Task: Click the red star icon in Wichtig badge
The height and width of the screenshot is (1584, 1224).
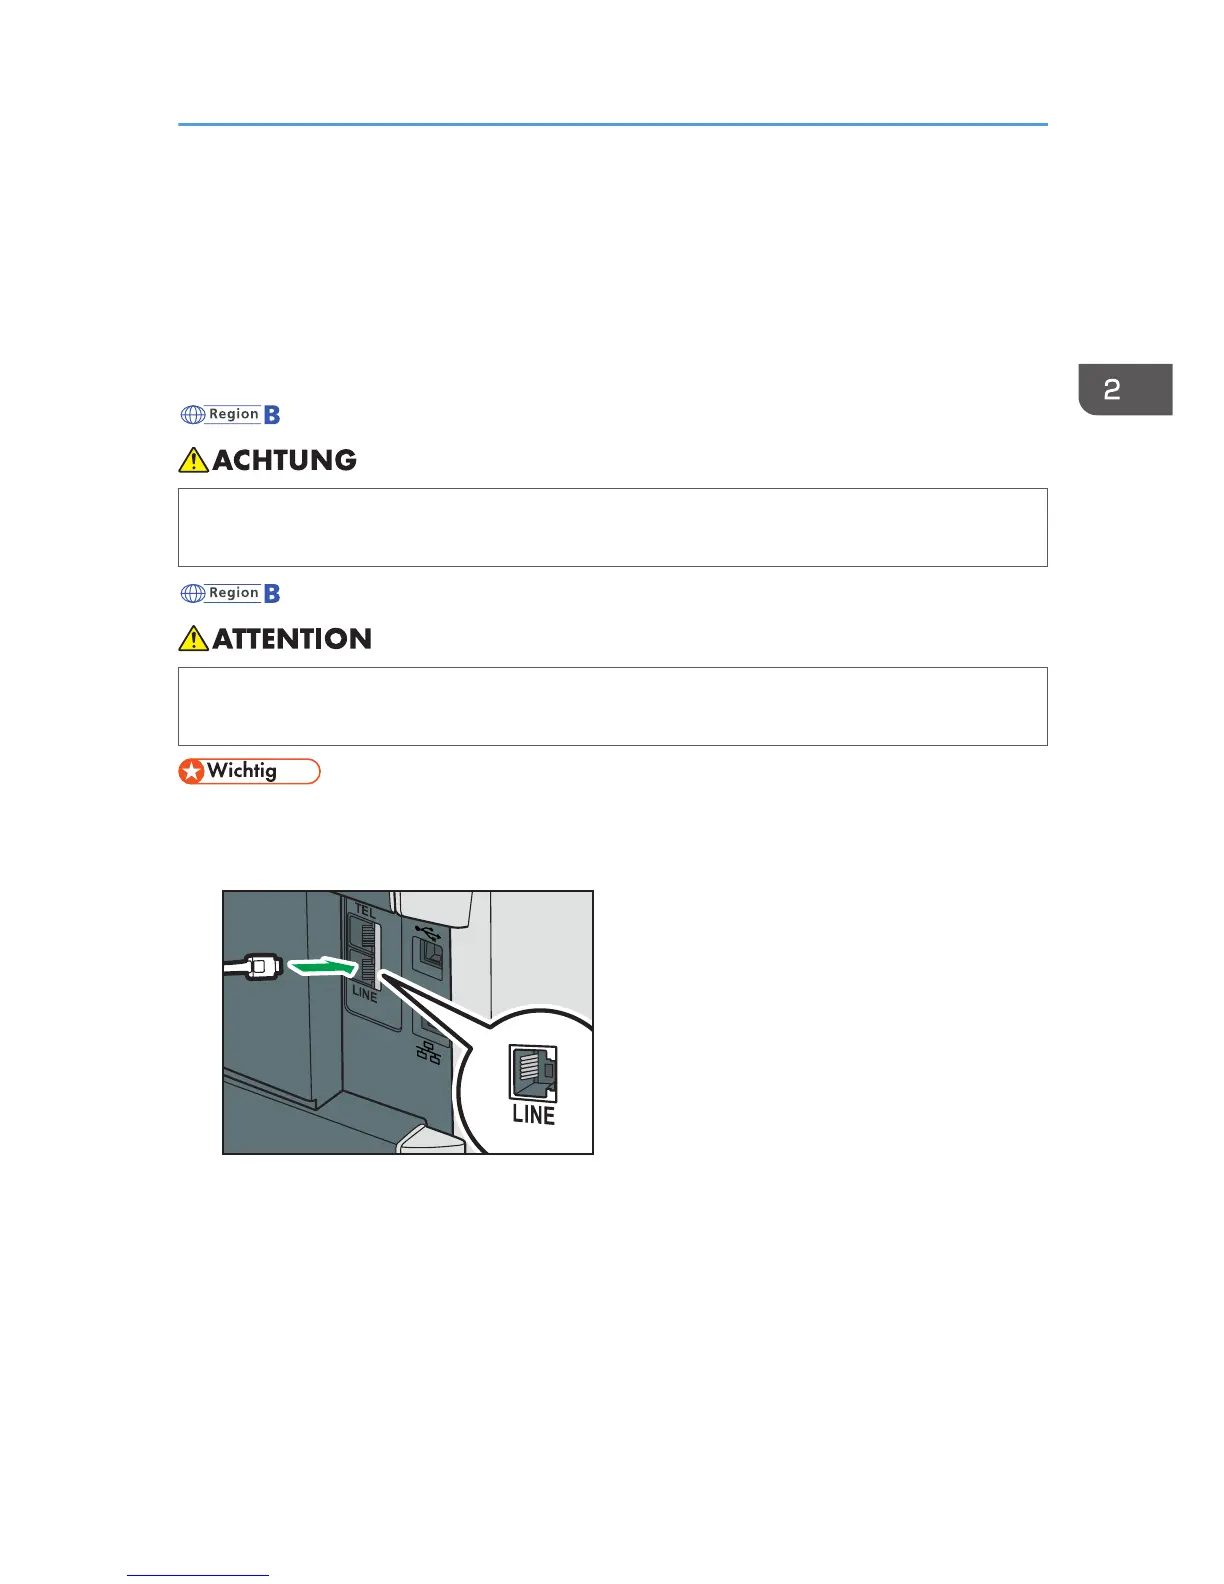Action: point(191,772)
